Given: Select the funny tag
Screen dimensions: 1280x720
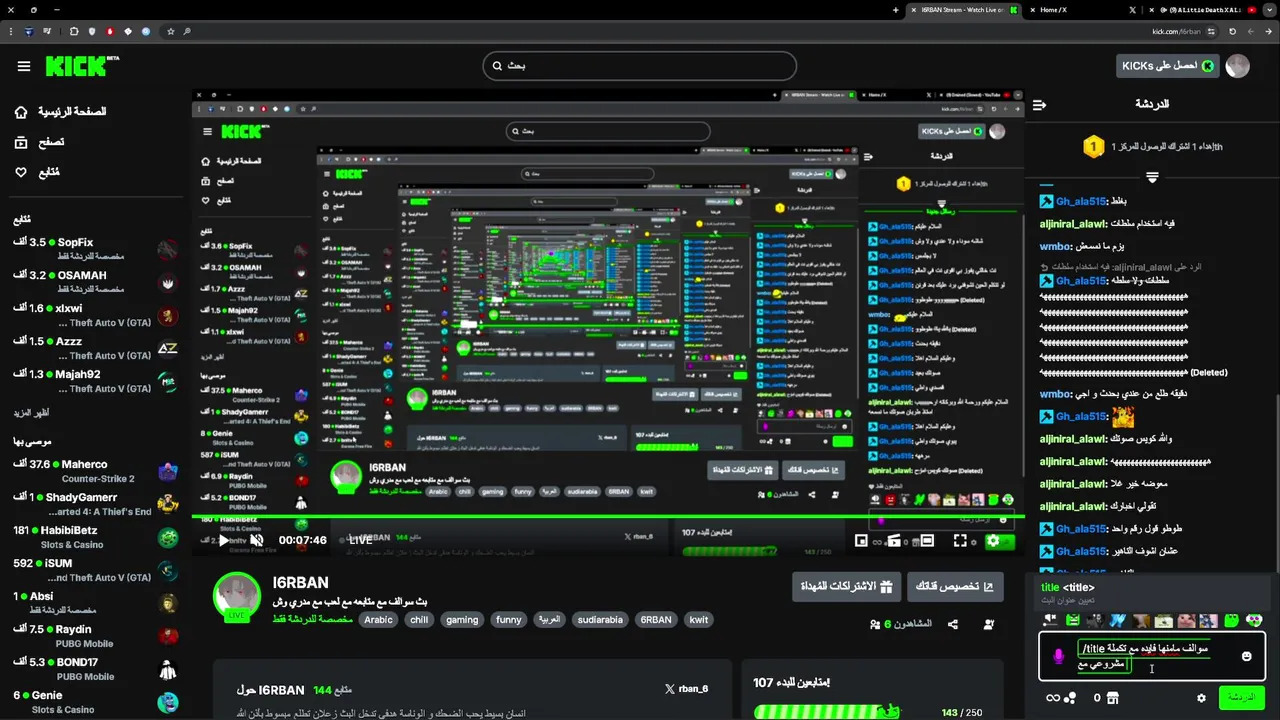Looking at the screenshot, I should tap(509, 620).
